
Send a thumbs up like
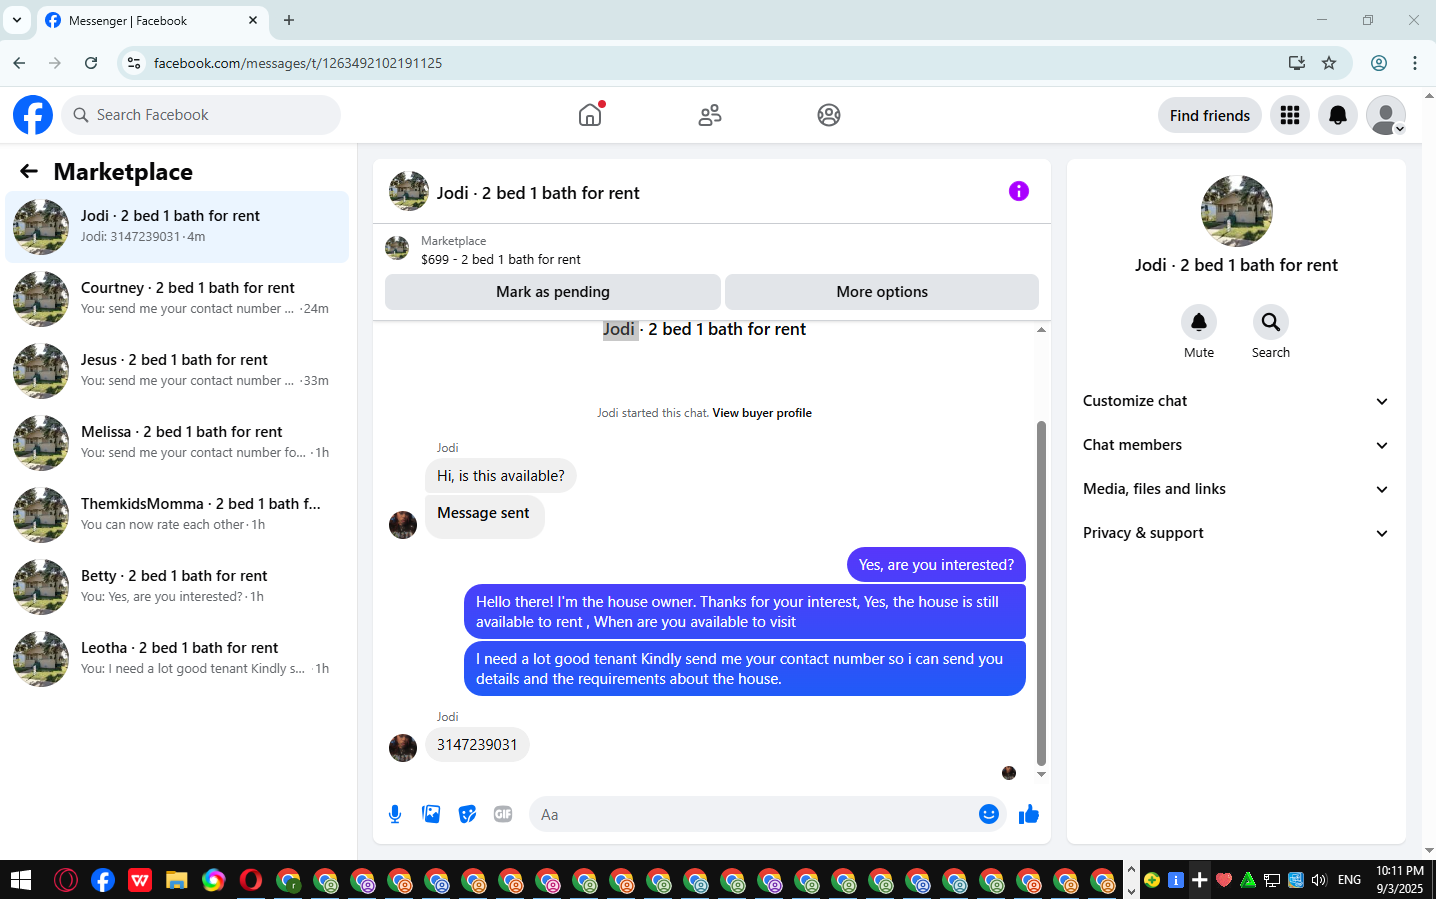pos(1029,814)
